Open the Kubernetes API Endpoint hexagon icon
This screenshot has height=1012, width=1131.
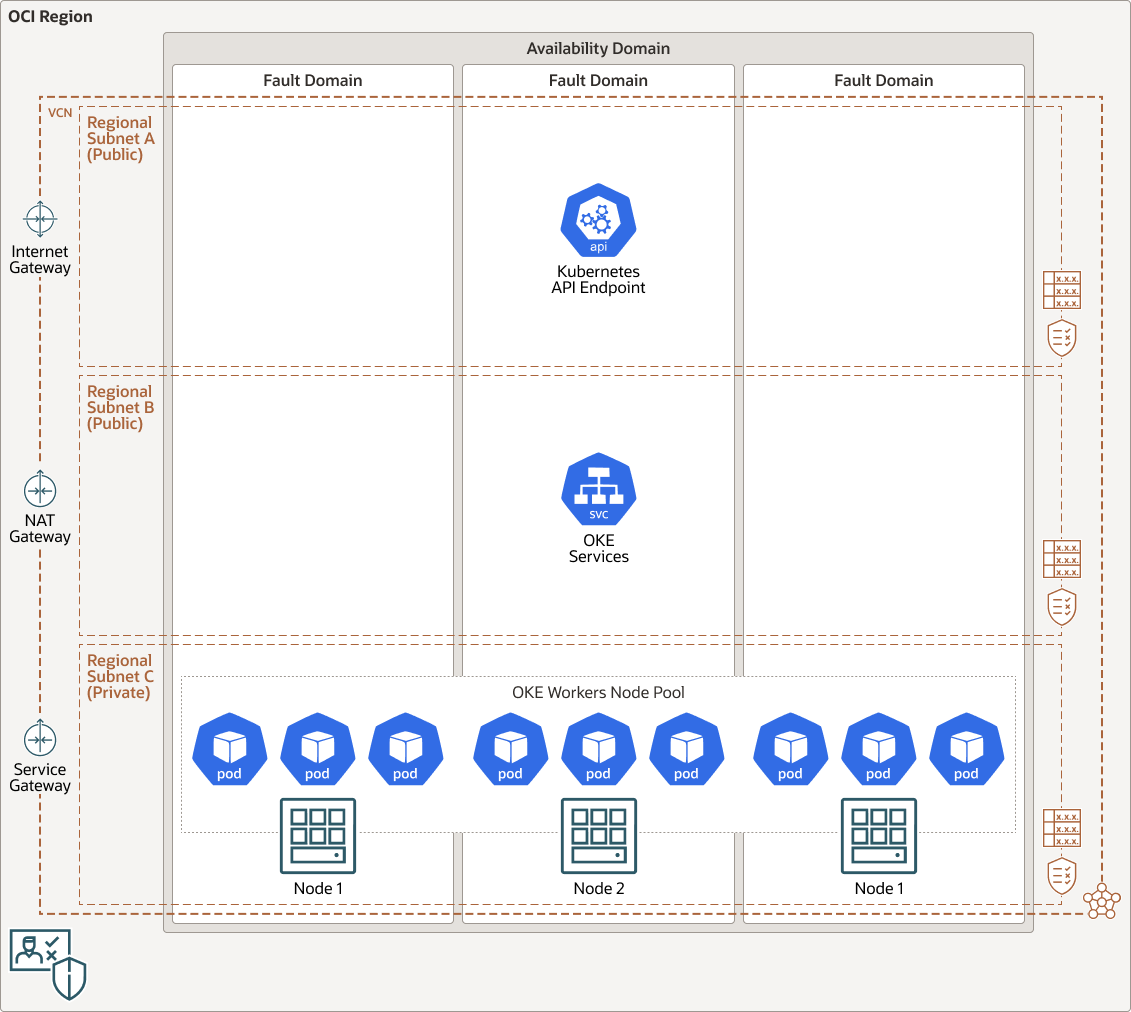pos(597,220)
